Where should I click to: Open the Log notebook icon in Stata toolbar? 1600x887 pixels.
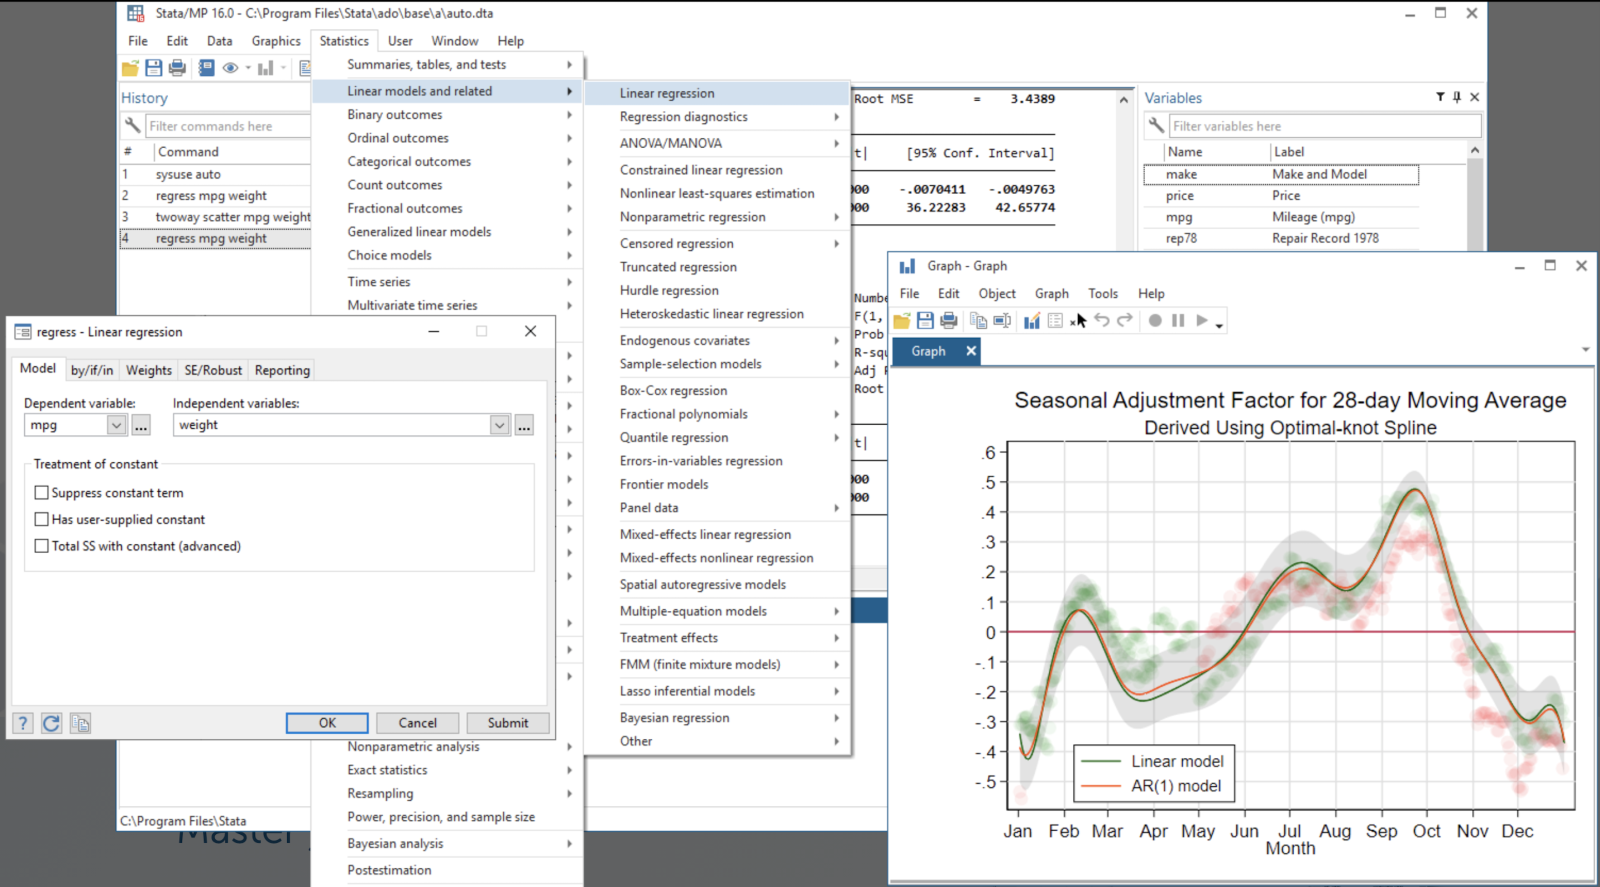(206, 68)
